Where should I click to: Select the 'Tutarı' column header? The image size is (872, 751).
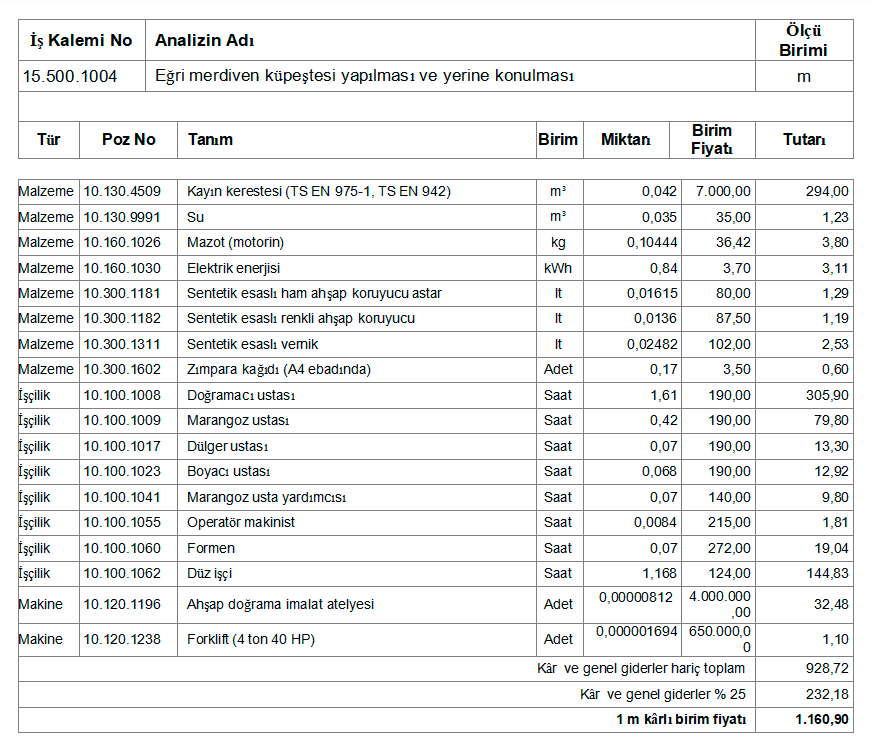(x=804, y=140)
